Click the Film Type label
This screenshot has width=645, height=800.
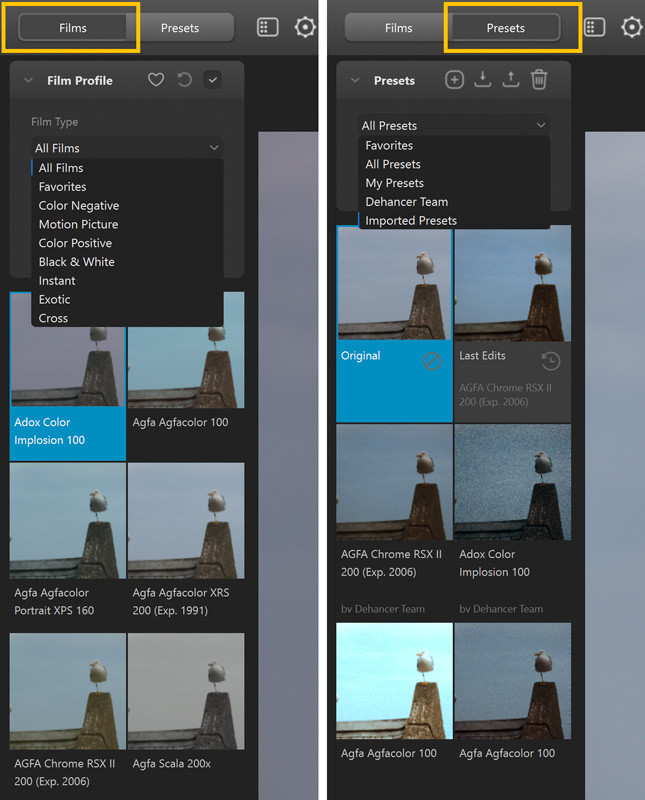coord(55,122)
